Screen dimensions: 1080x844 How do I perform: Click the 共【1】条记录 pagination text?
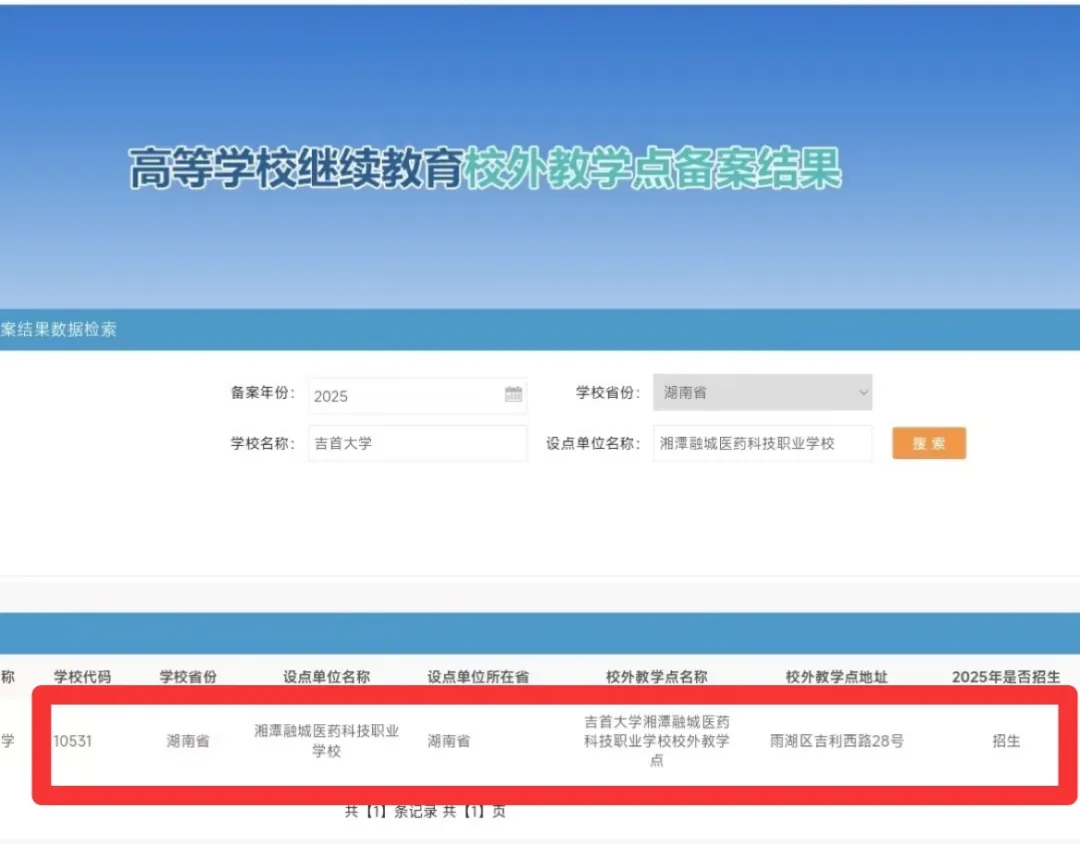pyautogui.click(x=391, y=811)
